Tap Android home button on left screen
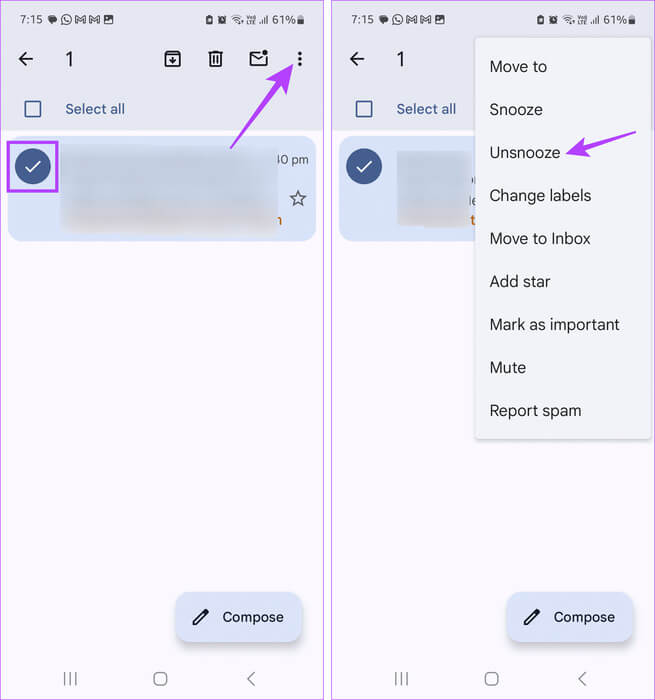Image resolution: width=655 pixels, height=700 pixels. tap(160, 679)
